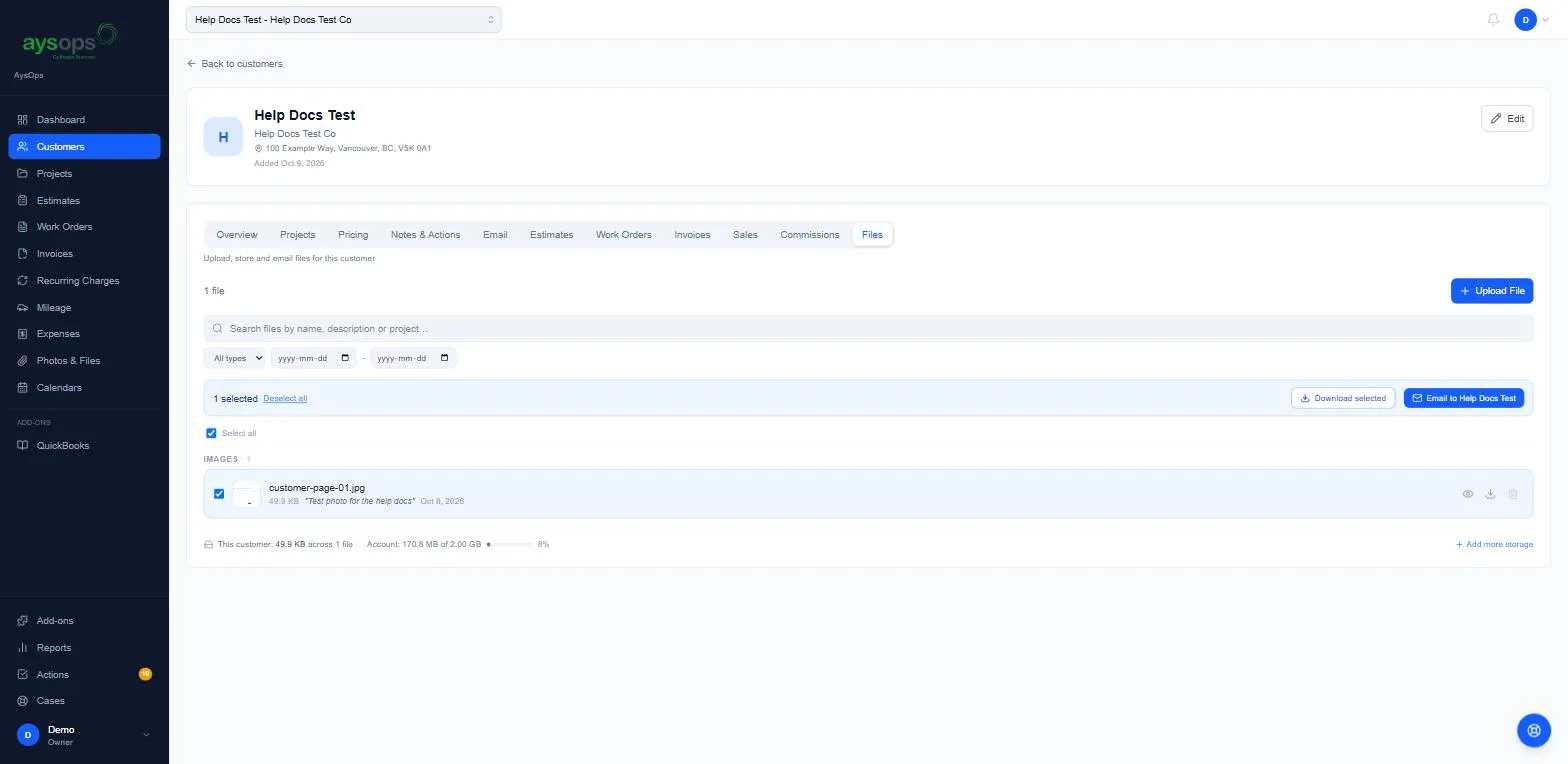Open Work Orders in sidebar

(x=84, y=227)
